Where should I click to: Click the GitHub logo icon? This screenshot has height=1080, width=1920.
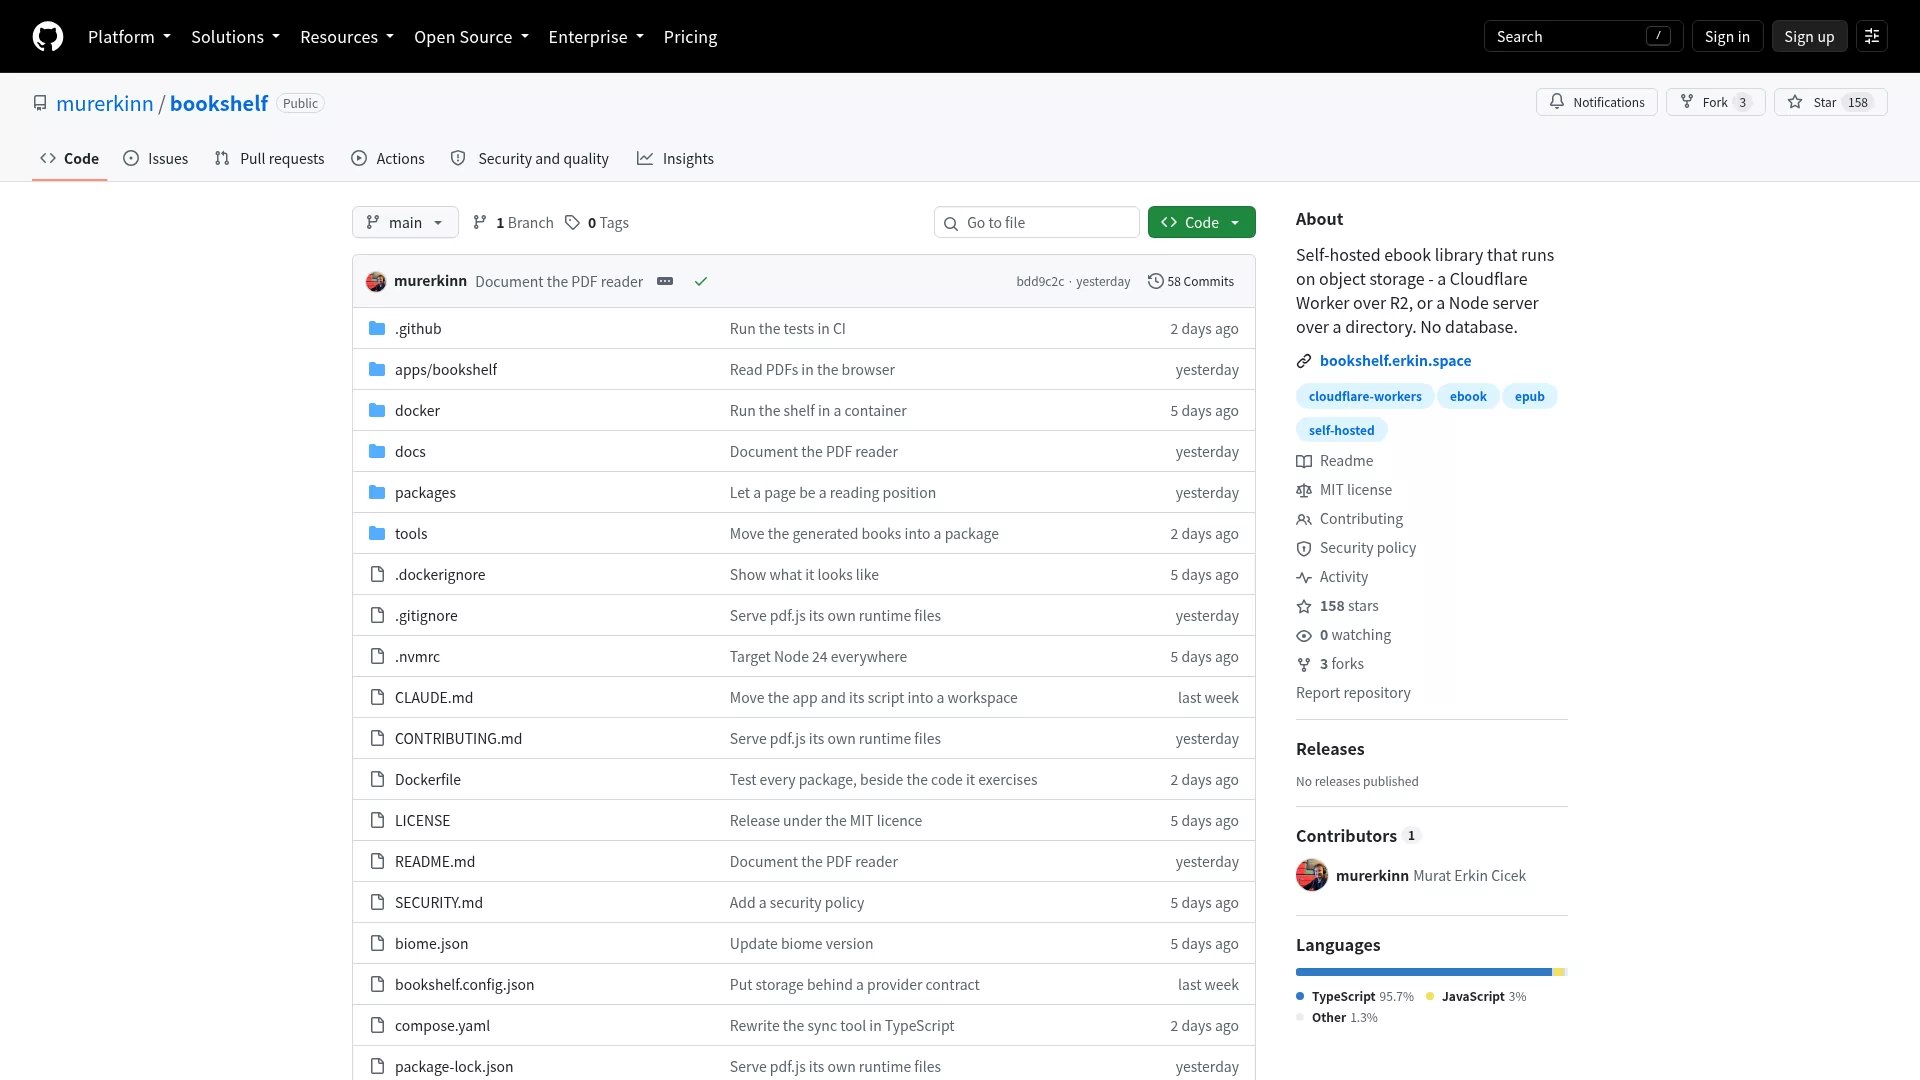click(48, 37)
